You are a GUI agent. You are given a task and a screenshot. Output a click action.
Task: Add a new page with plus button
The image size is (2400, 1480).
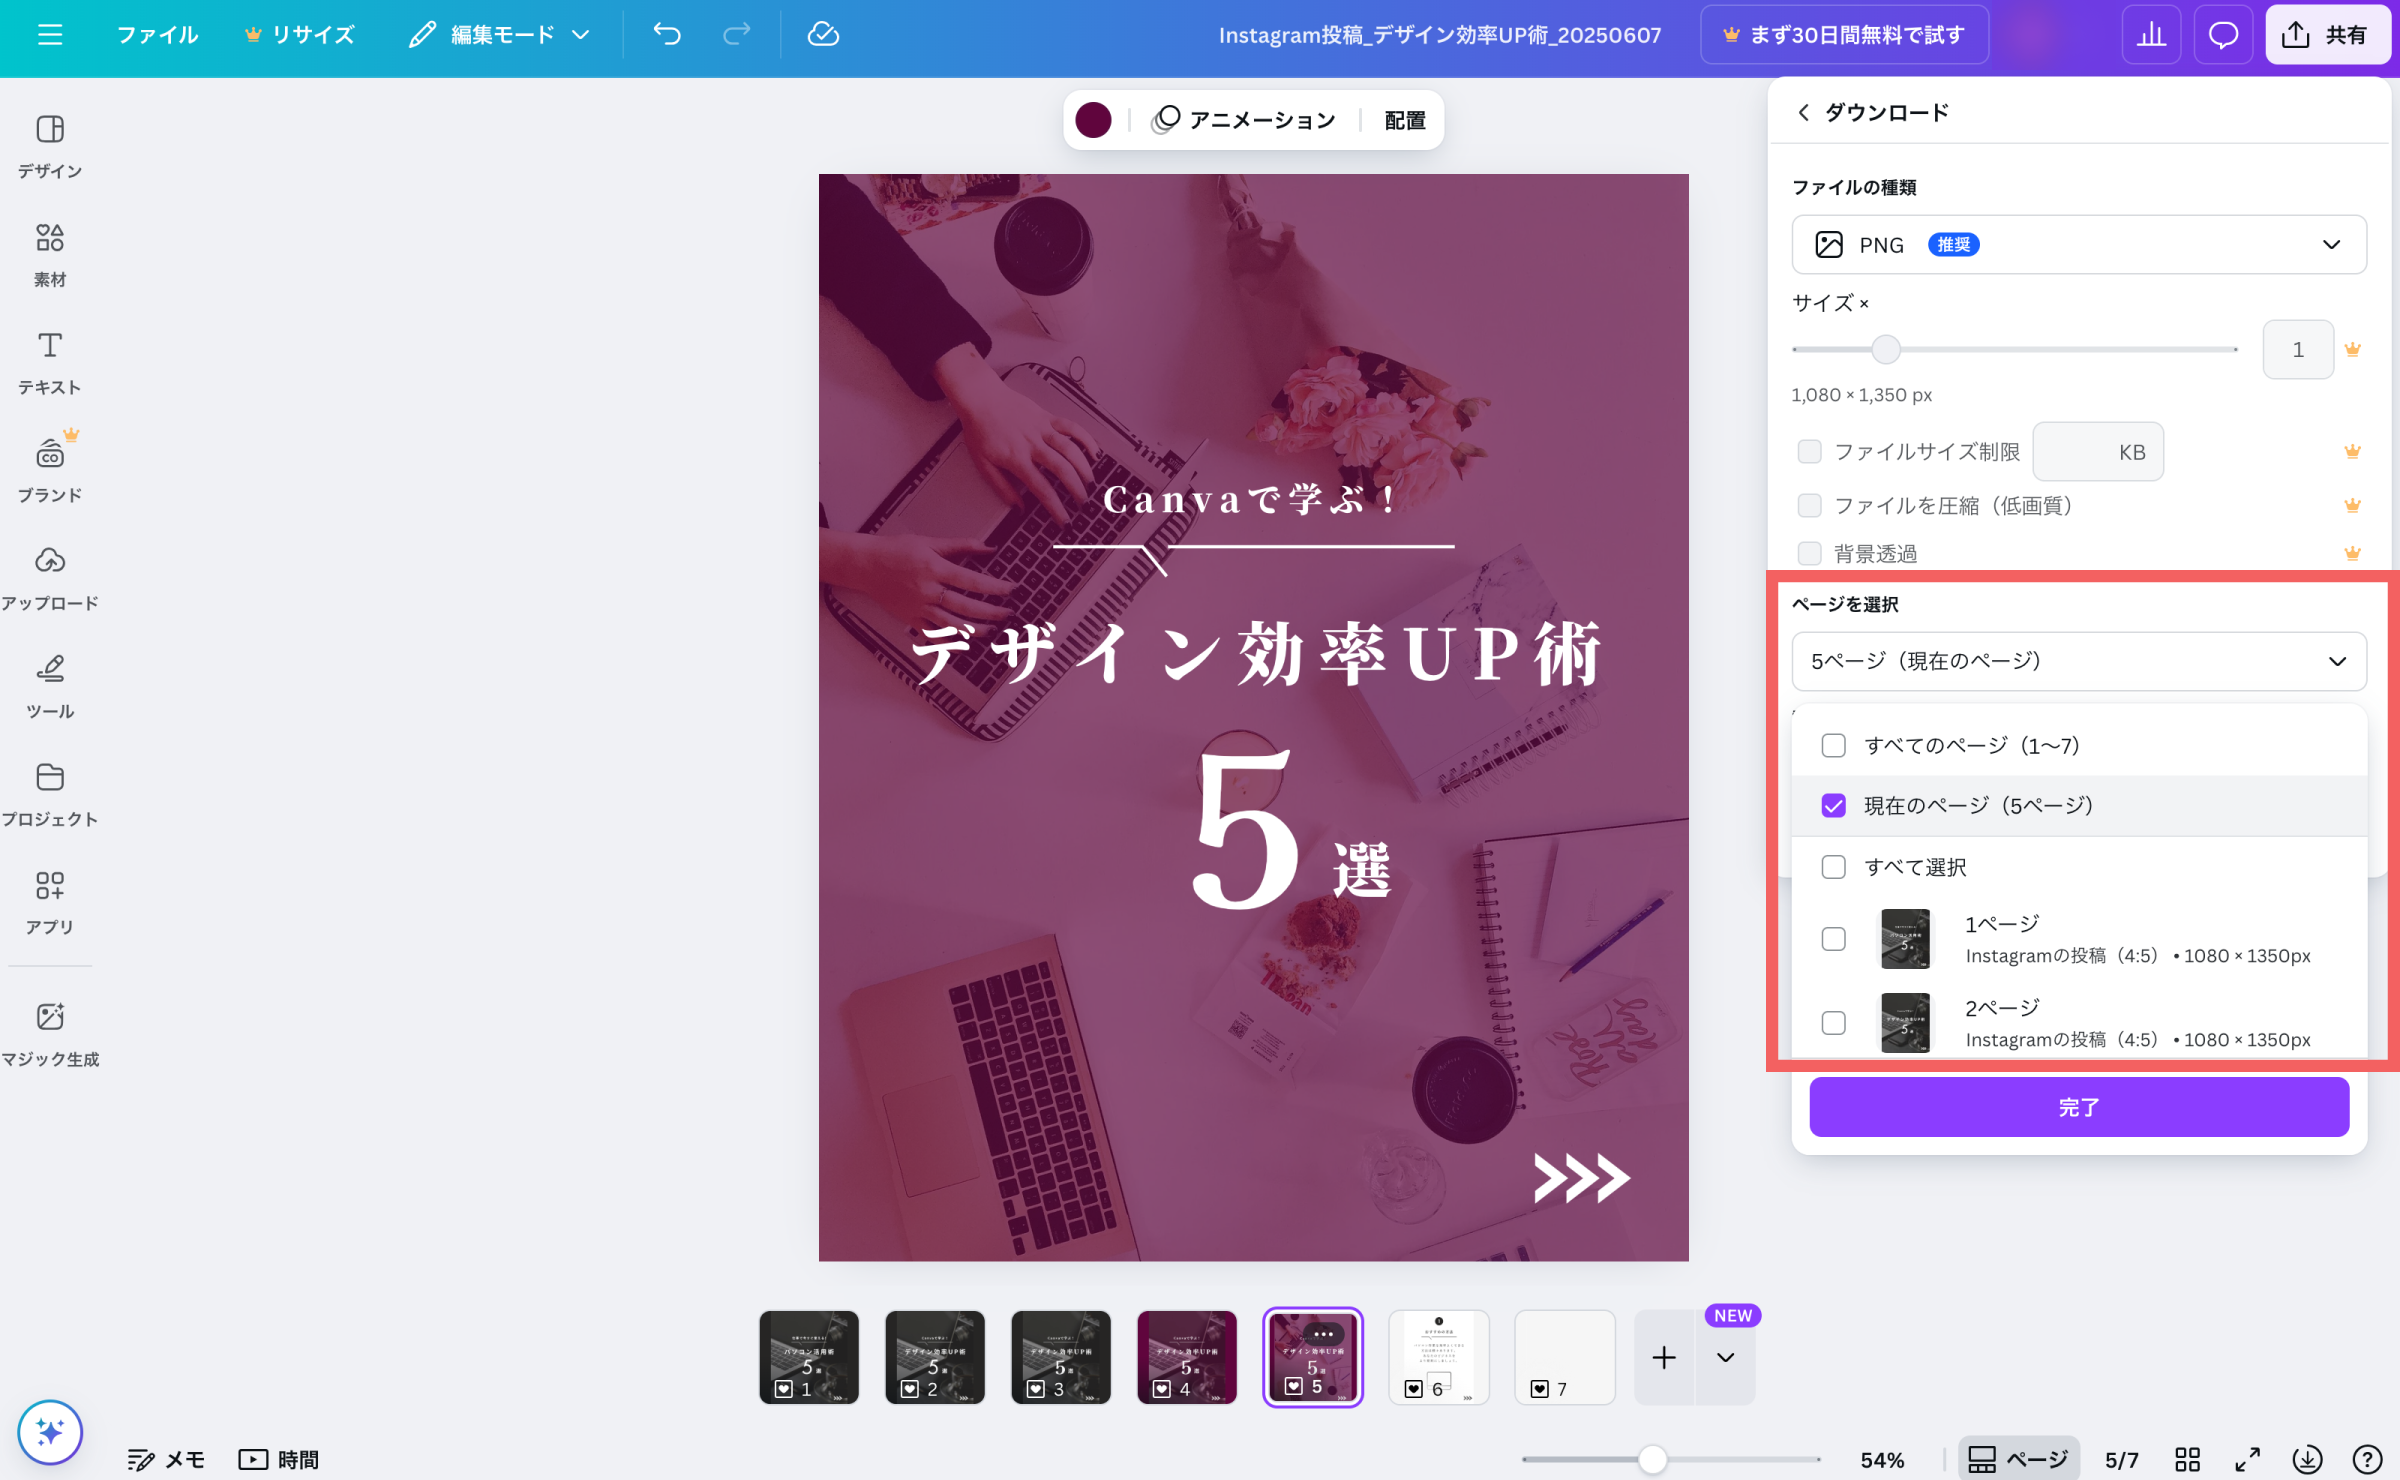(1664, 1357)
